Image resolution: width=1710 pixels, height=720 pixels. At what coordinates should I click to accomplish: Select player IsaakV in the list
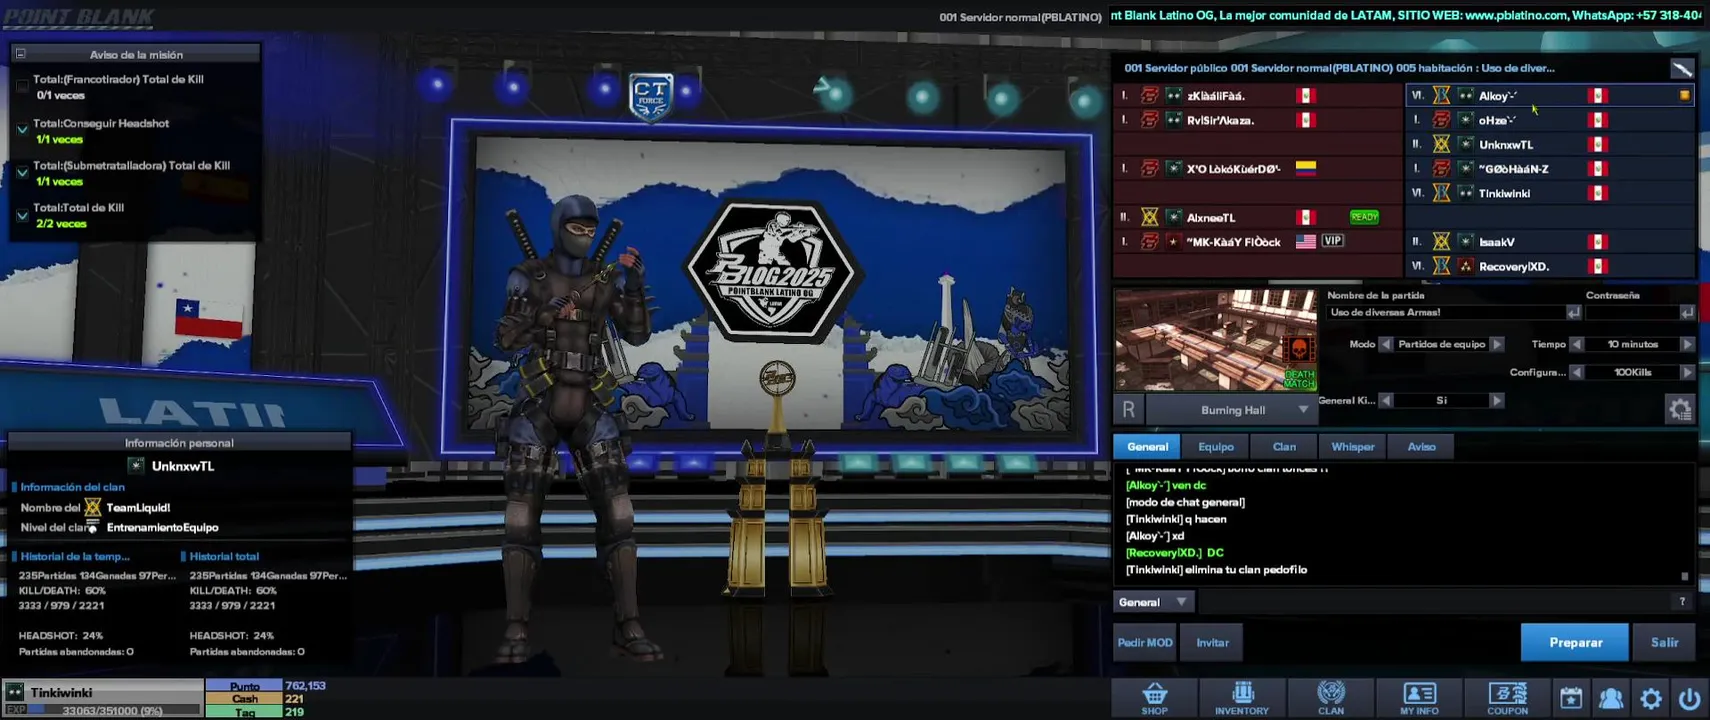coord(1550,242)
